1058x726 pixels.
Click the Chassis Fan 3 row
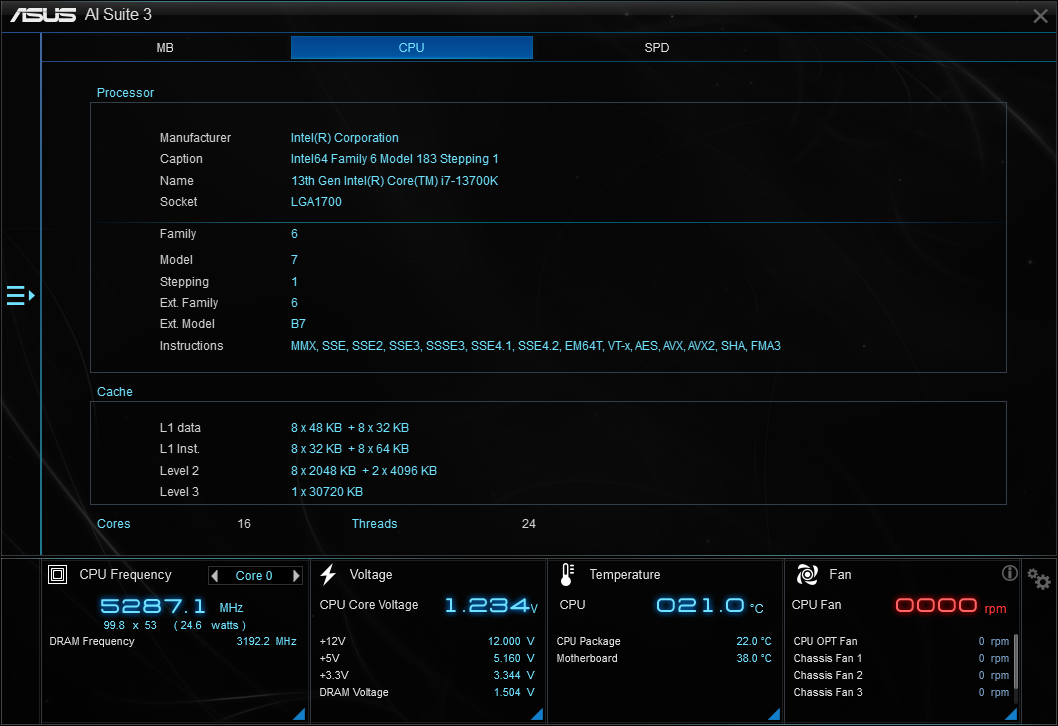click(901, 692)
